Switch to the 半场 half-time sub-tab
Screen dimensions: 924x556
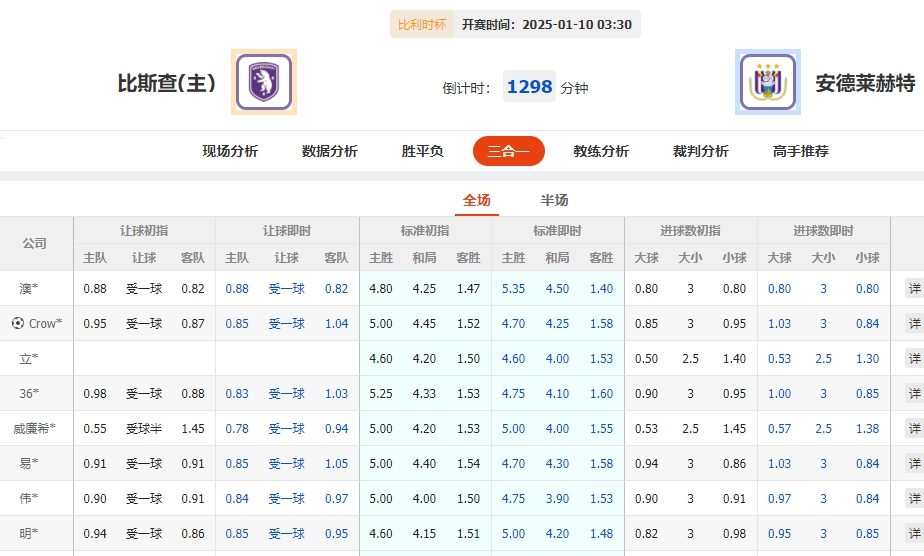tap(554, 200)
